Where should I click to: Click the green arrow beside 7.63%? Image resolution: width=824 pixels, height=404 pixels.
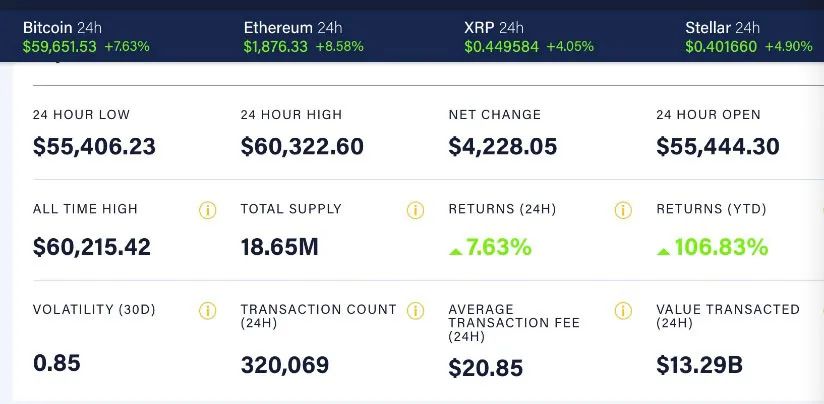pos(456,250)
